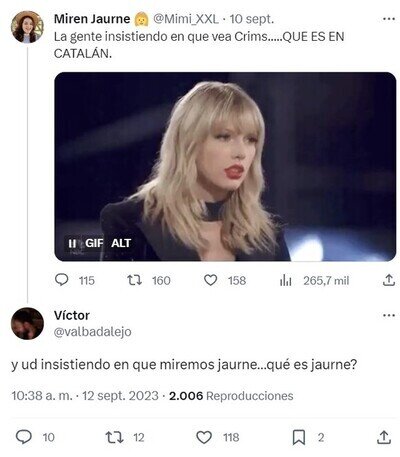
Task: Show ALT description of the GIF
Action: tap(121, 243)
